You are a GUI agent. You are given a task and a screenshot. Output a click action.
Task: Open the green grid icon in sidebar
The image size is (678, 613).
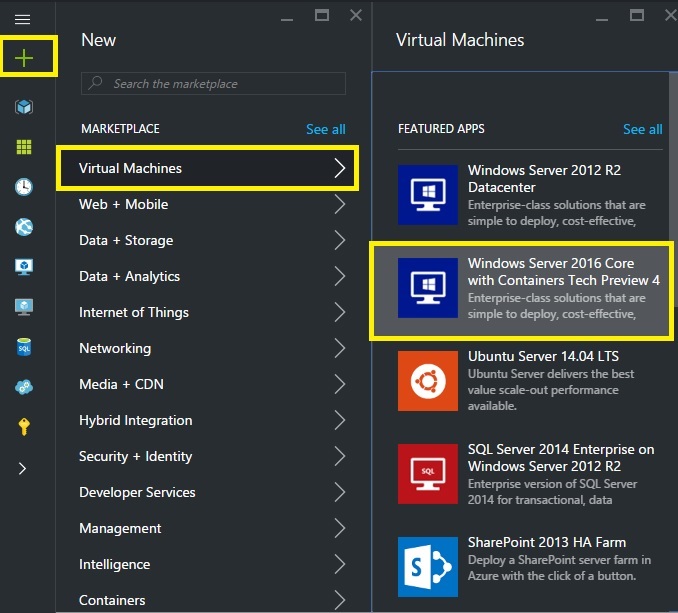23,147
